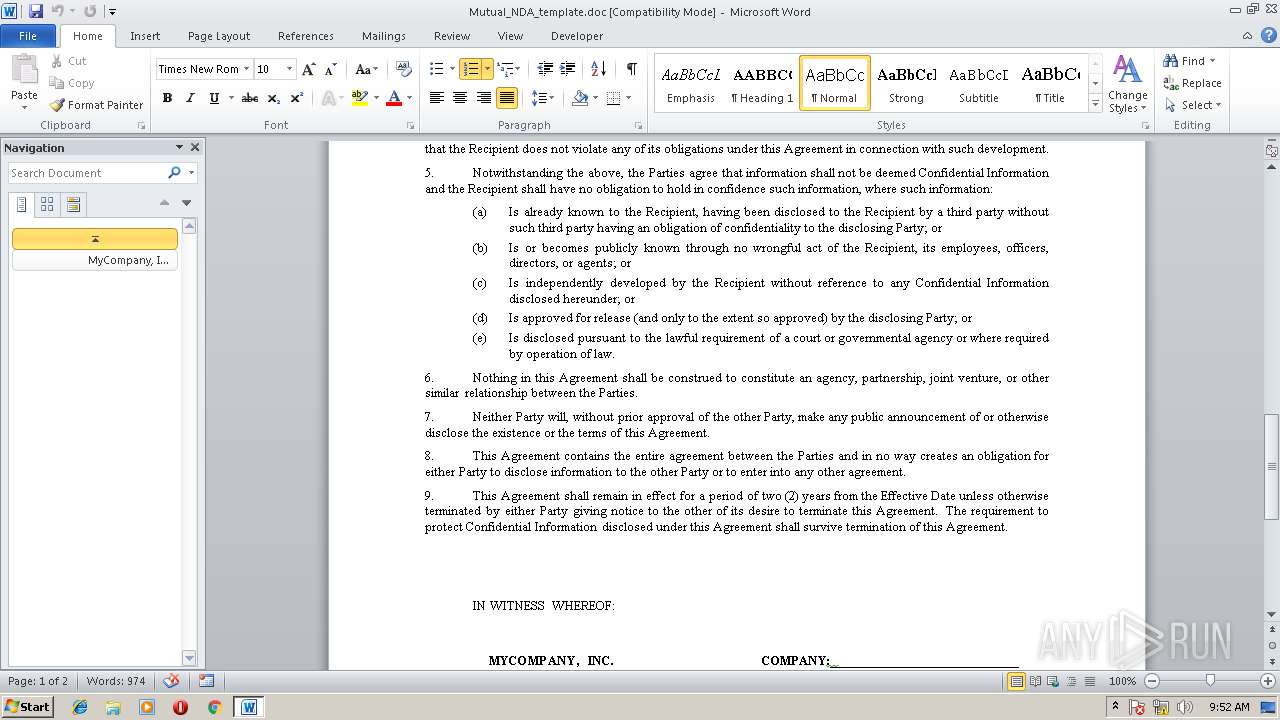1280x720 pixels.
Task: Open the Select dropdown
Action: click(1193, 105)
